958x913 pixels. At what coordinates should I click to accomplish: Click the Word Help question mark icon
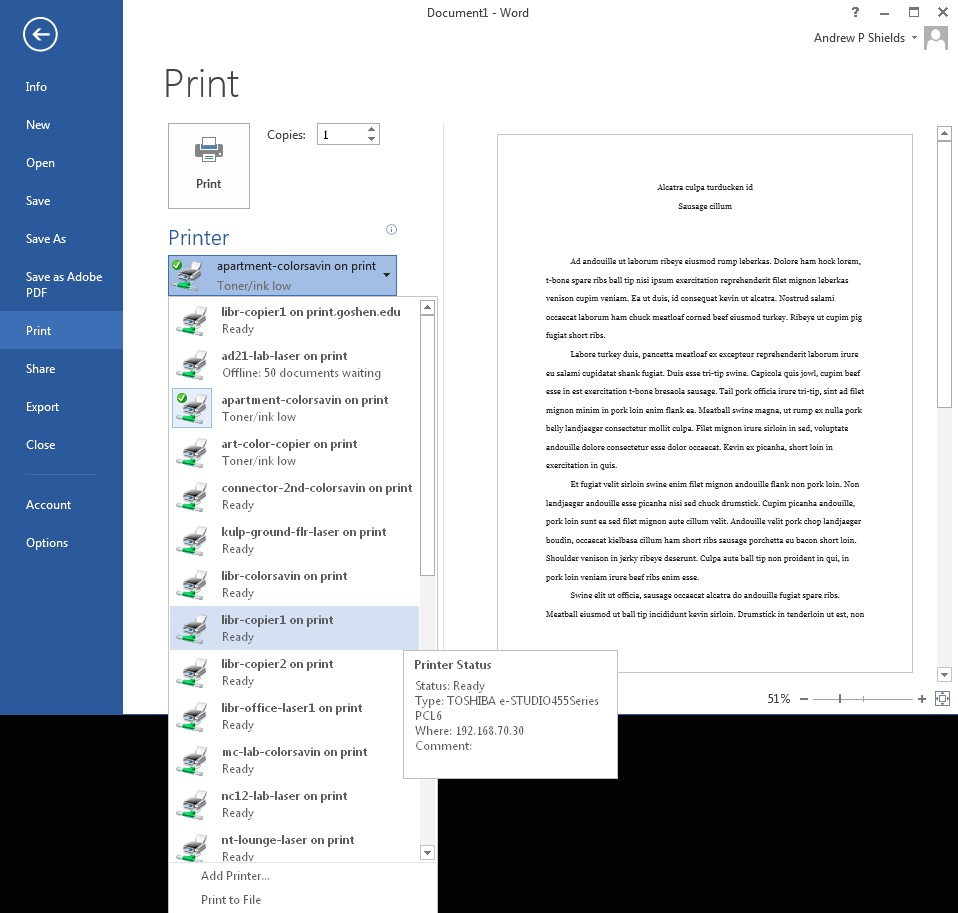tap(856, 13)
